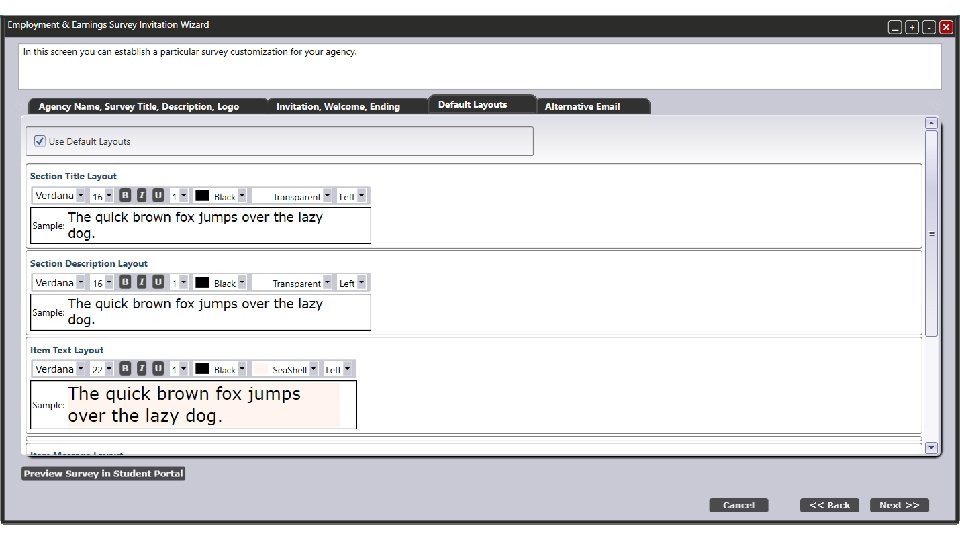Image resolution: width=960 pixels, height=540 pixels.
Task: Click black color swatch in Section Description Layout
Action: pos(202,283)
